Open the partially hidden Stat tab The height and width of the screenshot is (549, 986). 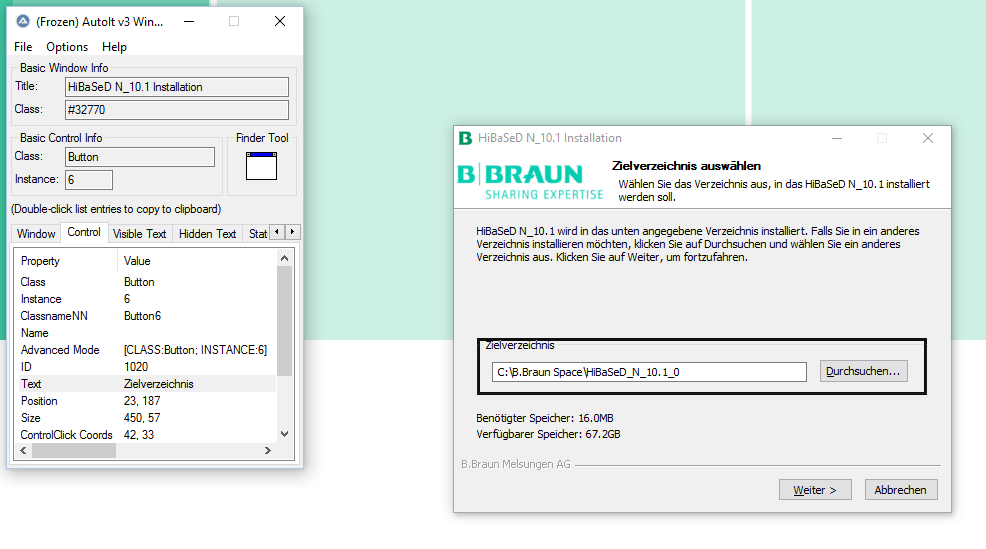click(x=257, y=233)
